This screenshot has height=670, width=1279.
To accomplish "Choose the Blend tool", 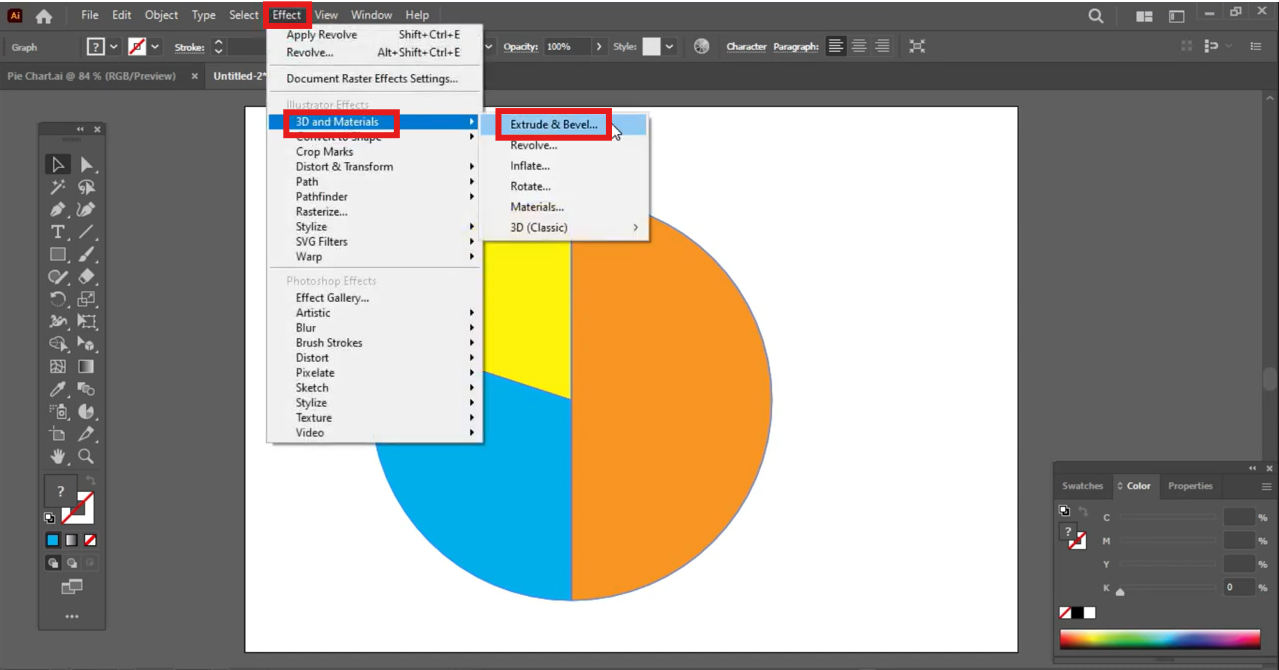I will 87,389.
